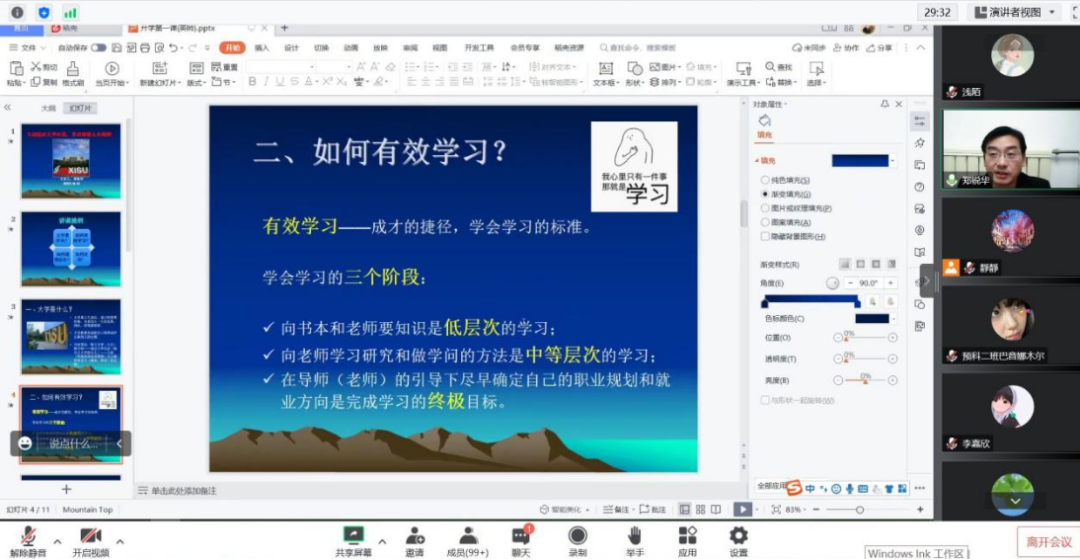Viewport: 1080px width, 560px height.
Task: Select the 图片或纹理填充 radio option
Action: 766,208
